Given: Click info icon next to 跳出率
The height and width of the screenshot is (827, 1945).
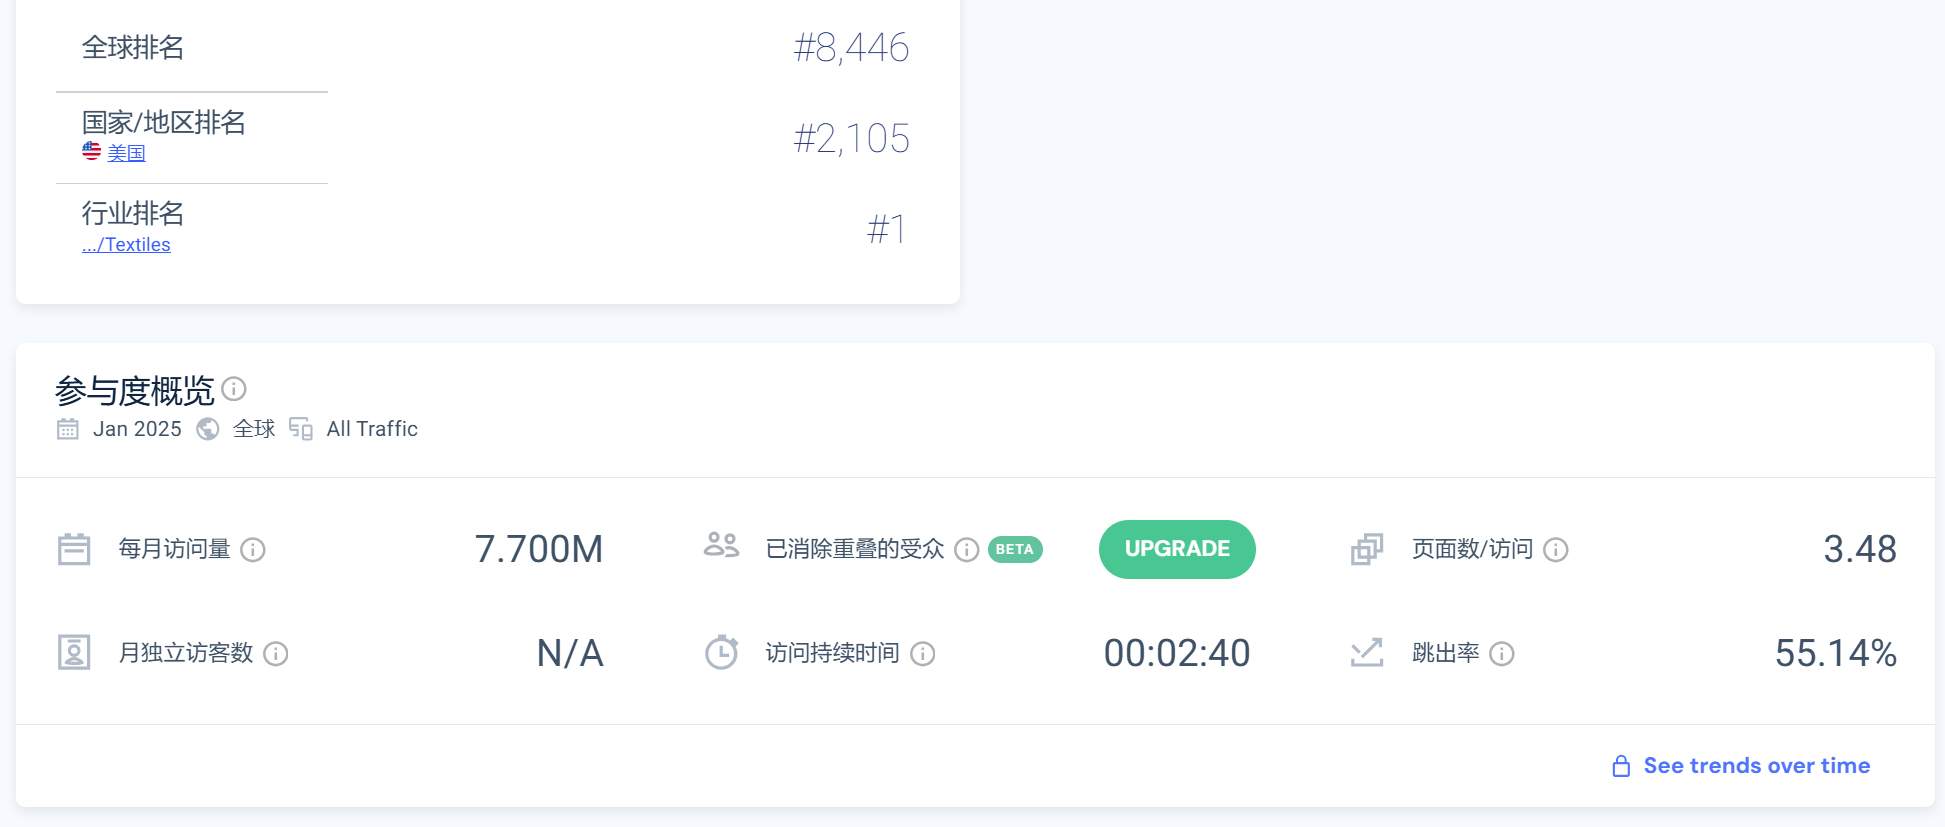Looking at the screenshot, I should click(x=1502, y=654).
